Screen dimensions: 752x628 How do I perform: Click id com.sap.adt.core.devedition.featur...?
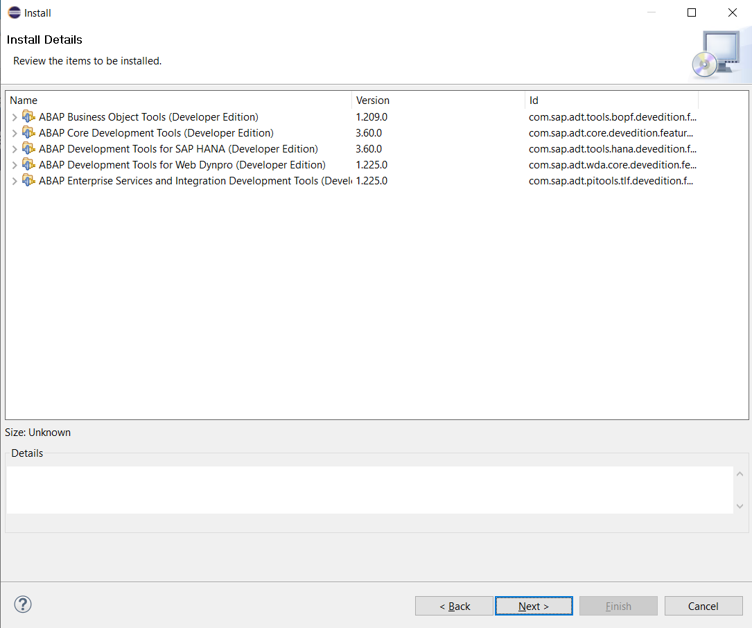click(611, 133)
